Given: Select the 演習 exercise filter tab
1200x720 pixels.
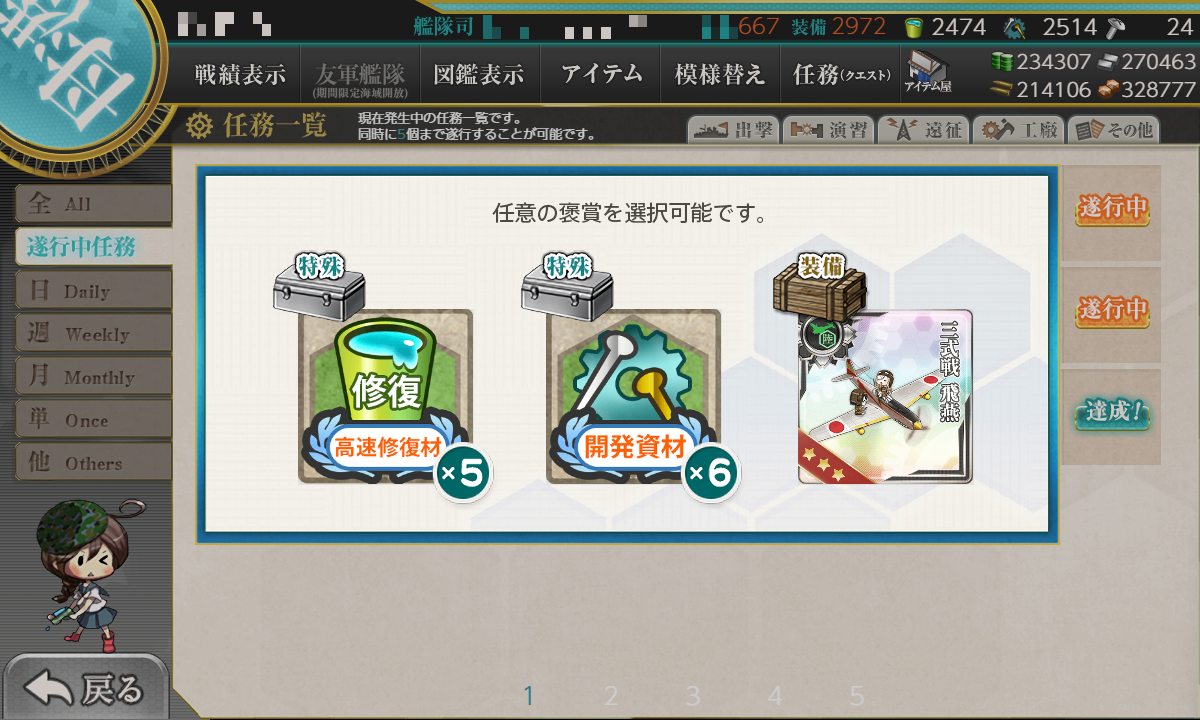Looking at the screenshot, I should (x=828, y=129).
